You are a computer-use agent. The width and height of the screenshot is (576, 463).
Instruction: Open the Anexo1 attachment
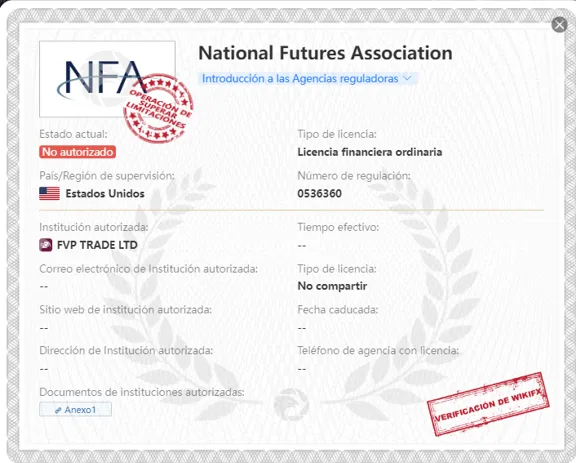point(75,409)
